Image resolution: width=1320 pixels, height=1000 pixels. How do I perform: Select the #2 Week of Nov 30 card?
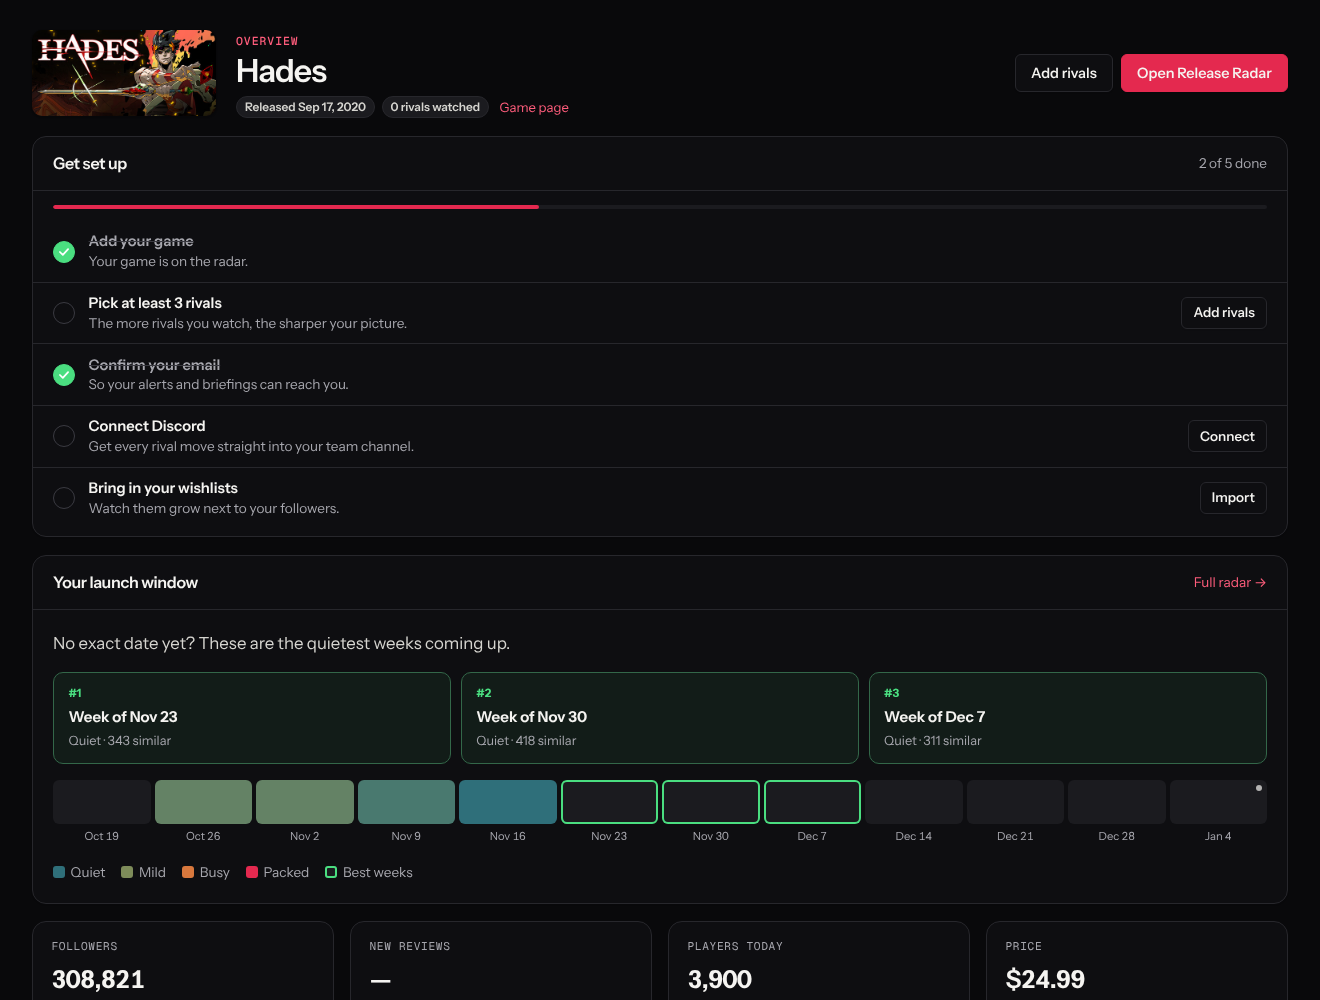click(x=660, y=718)
